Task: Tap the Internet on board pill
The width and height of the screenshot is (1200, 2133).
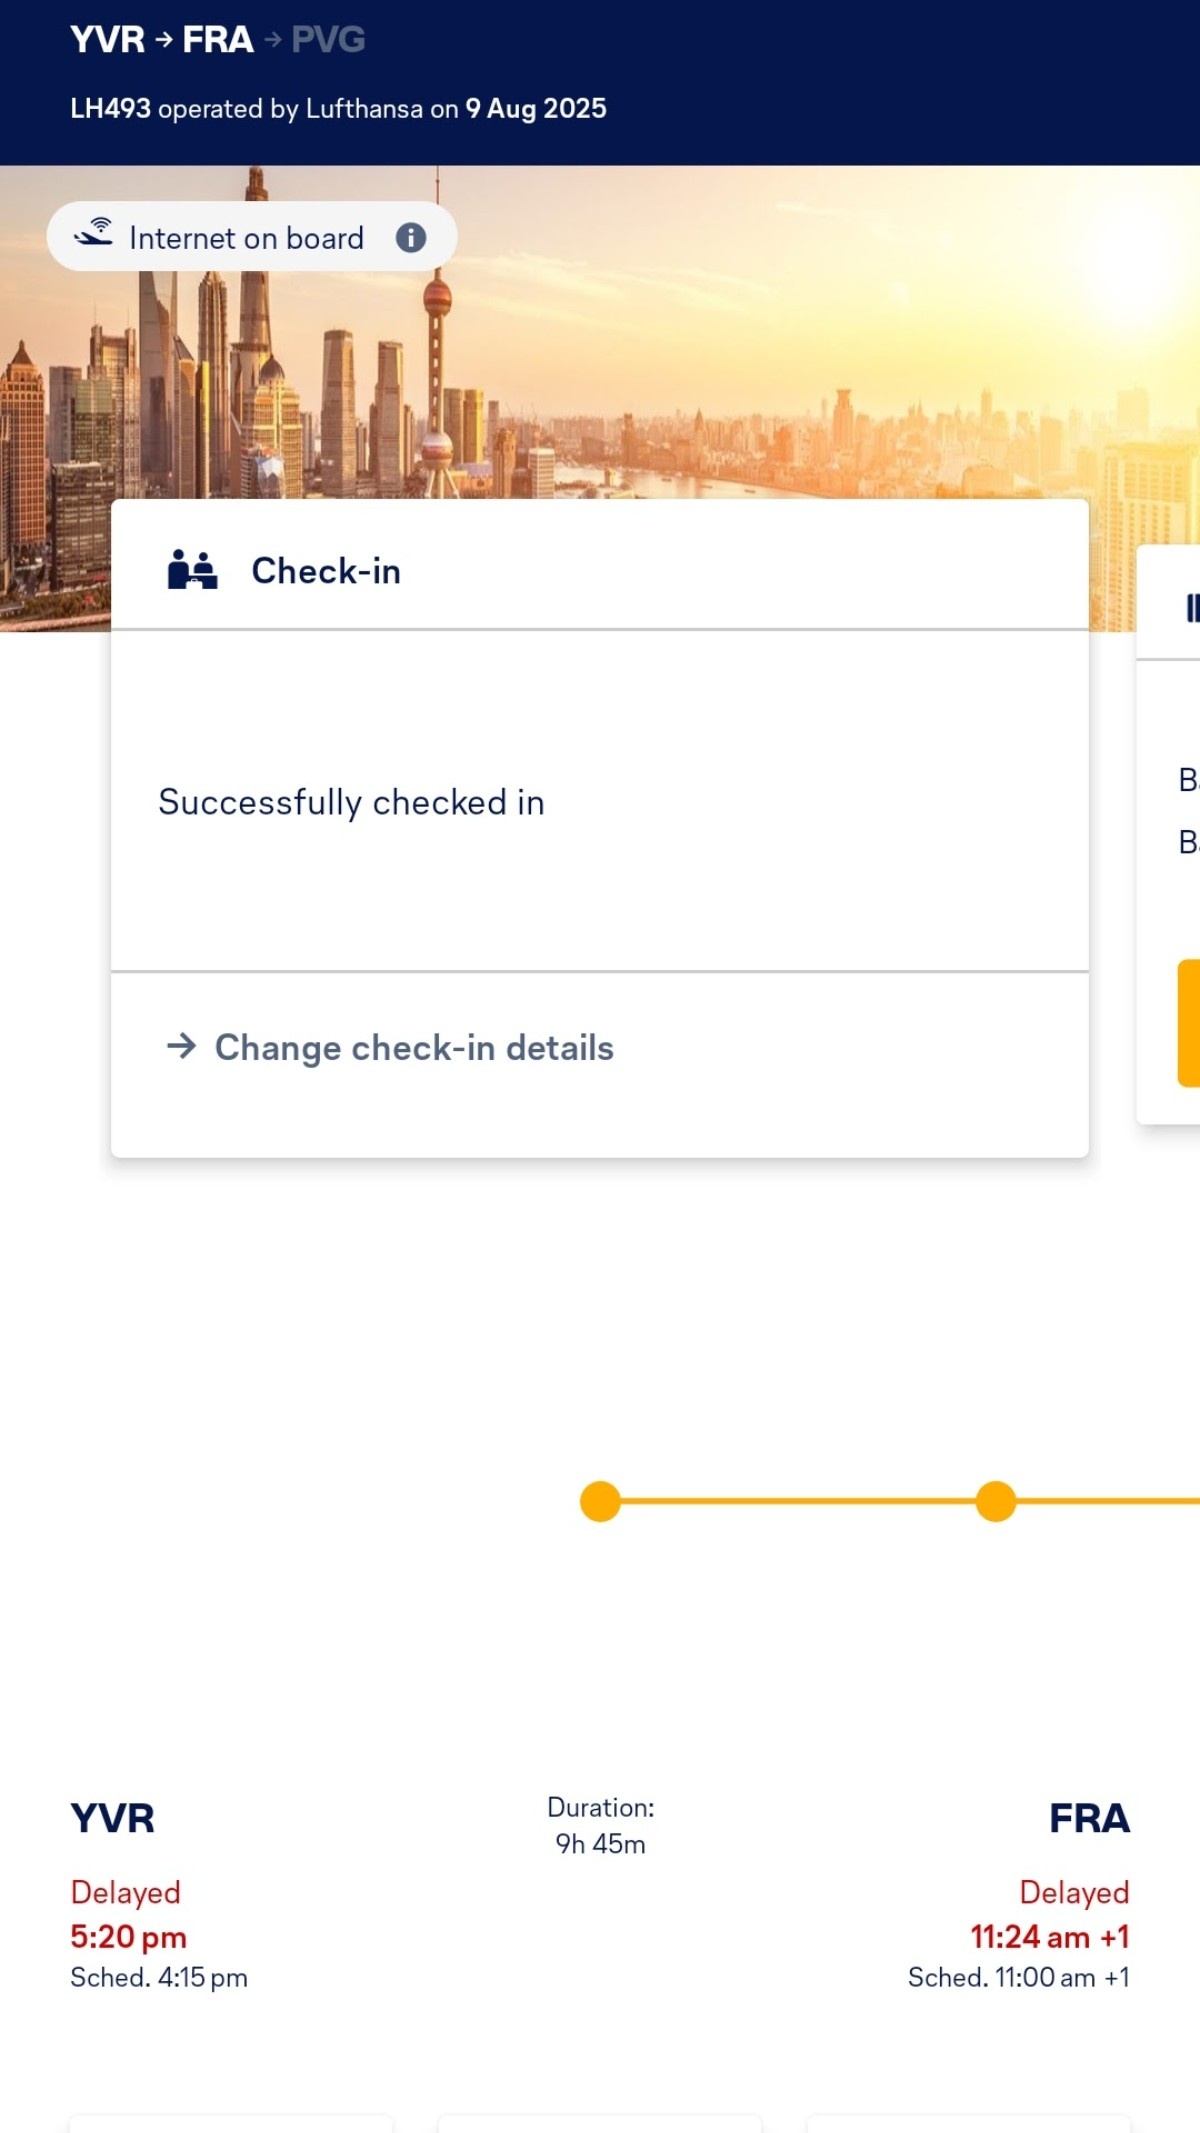Action: pos(252,236)
